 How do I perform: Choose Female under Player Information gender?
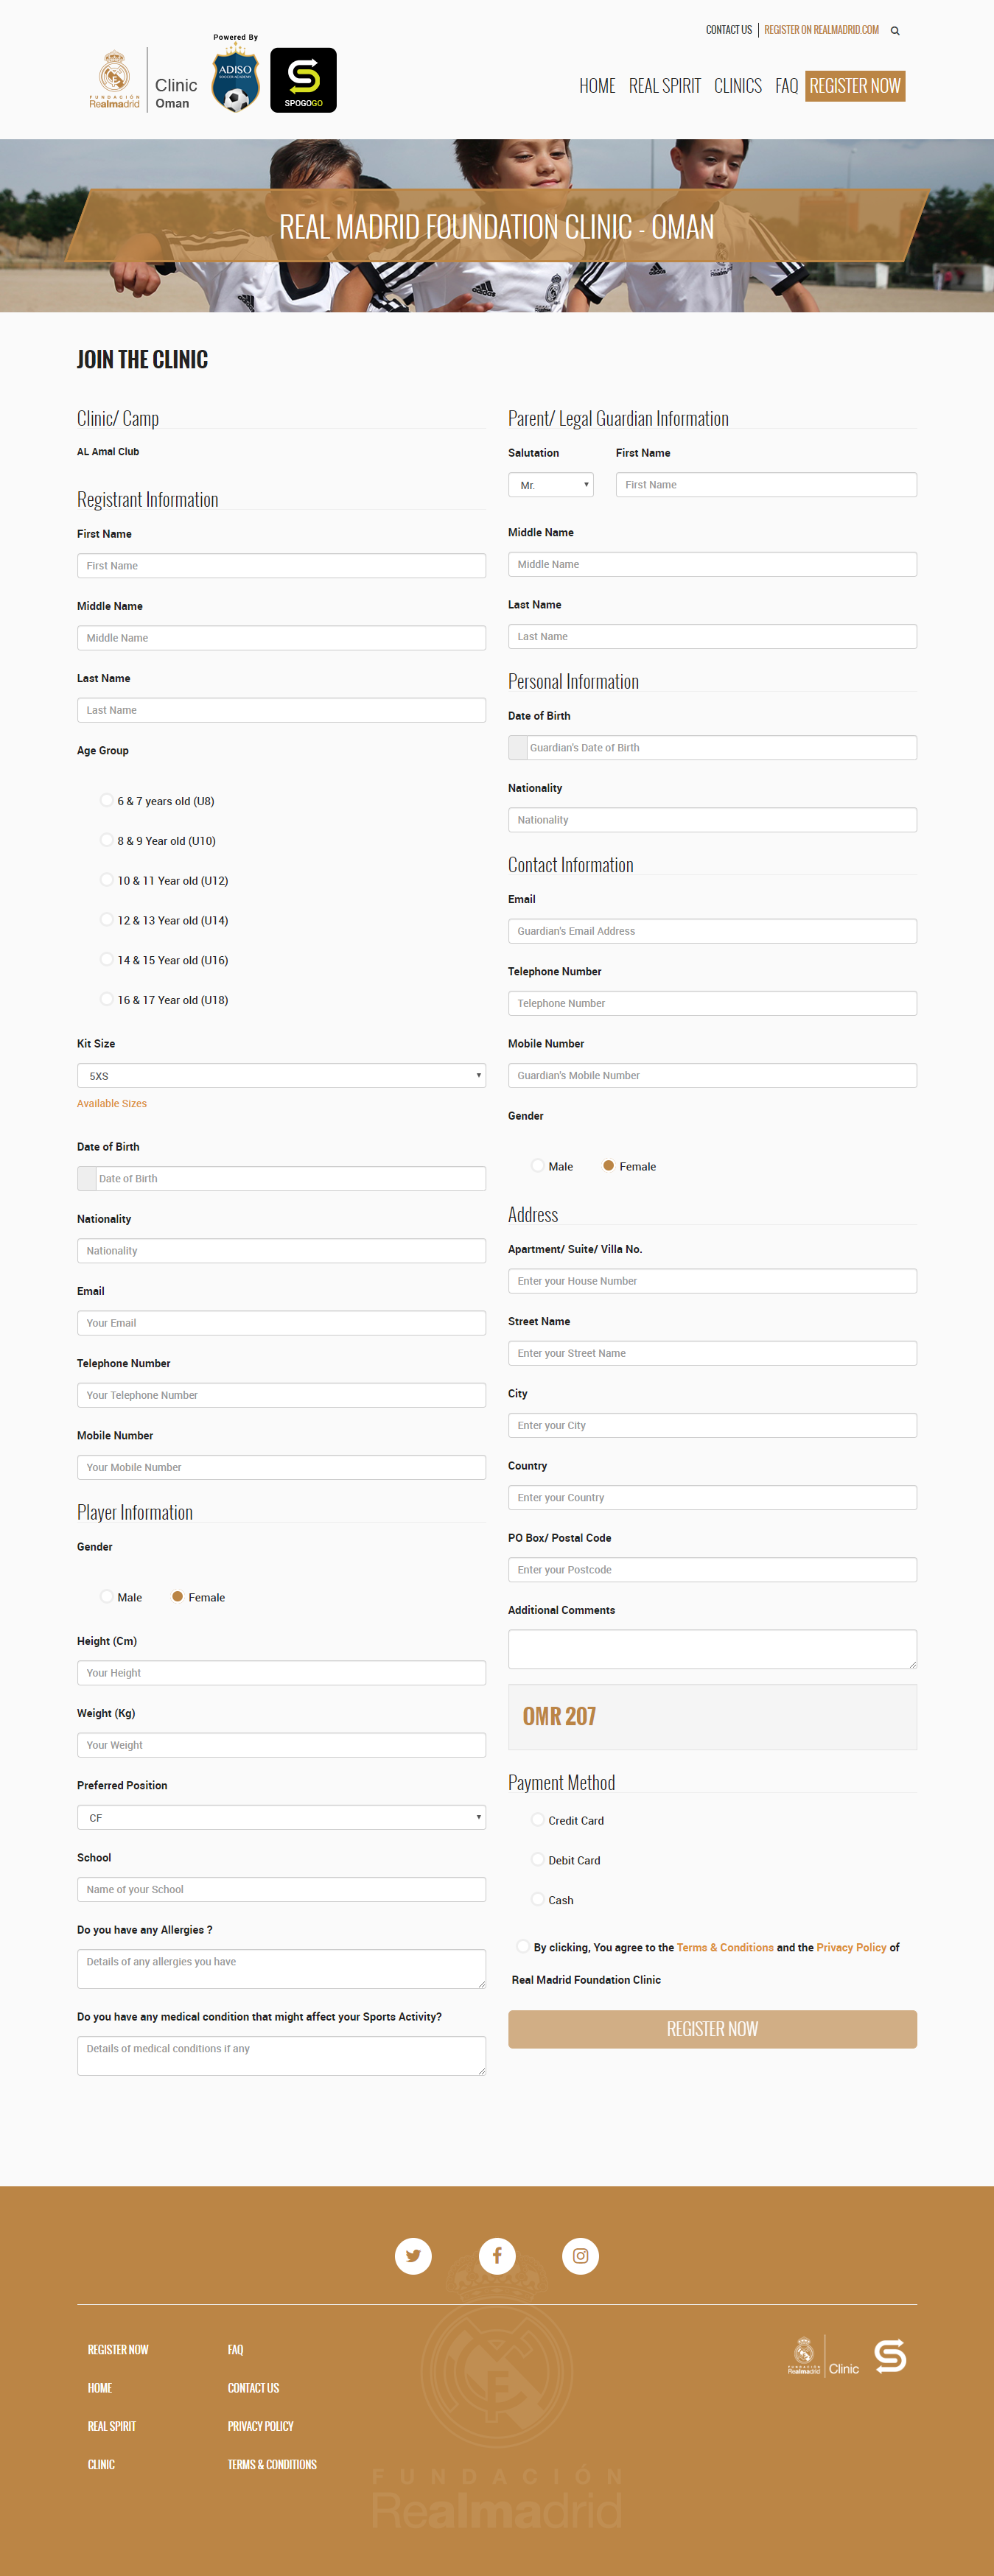pos(177,1596)
